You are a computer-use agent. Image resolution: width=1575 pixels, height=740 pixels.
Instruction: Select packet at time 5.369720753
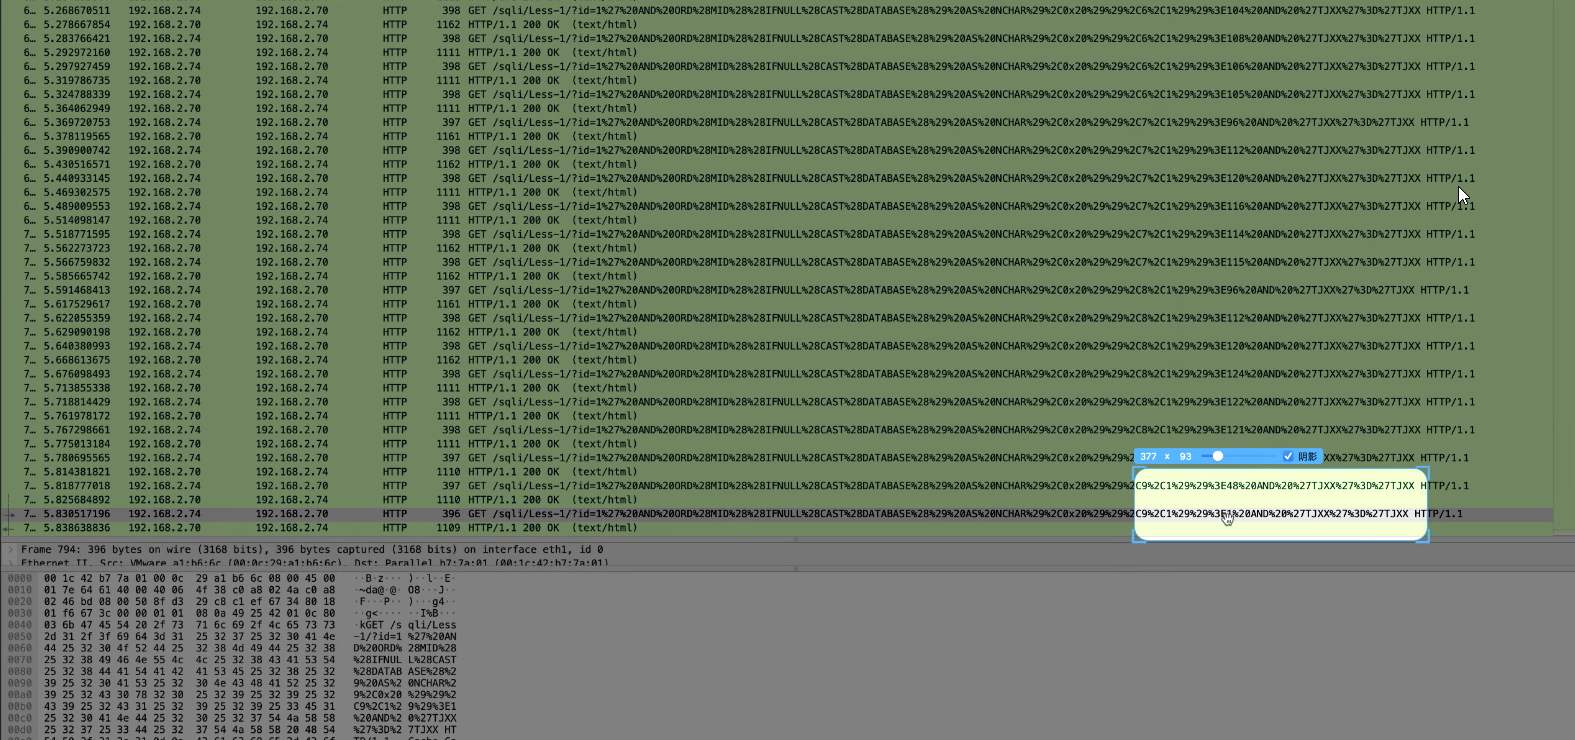point(777,122)
